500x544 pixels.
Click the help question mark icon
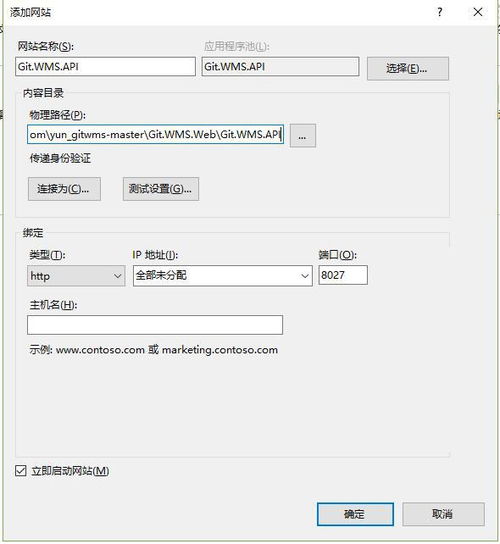tap(440, 12)
